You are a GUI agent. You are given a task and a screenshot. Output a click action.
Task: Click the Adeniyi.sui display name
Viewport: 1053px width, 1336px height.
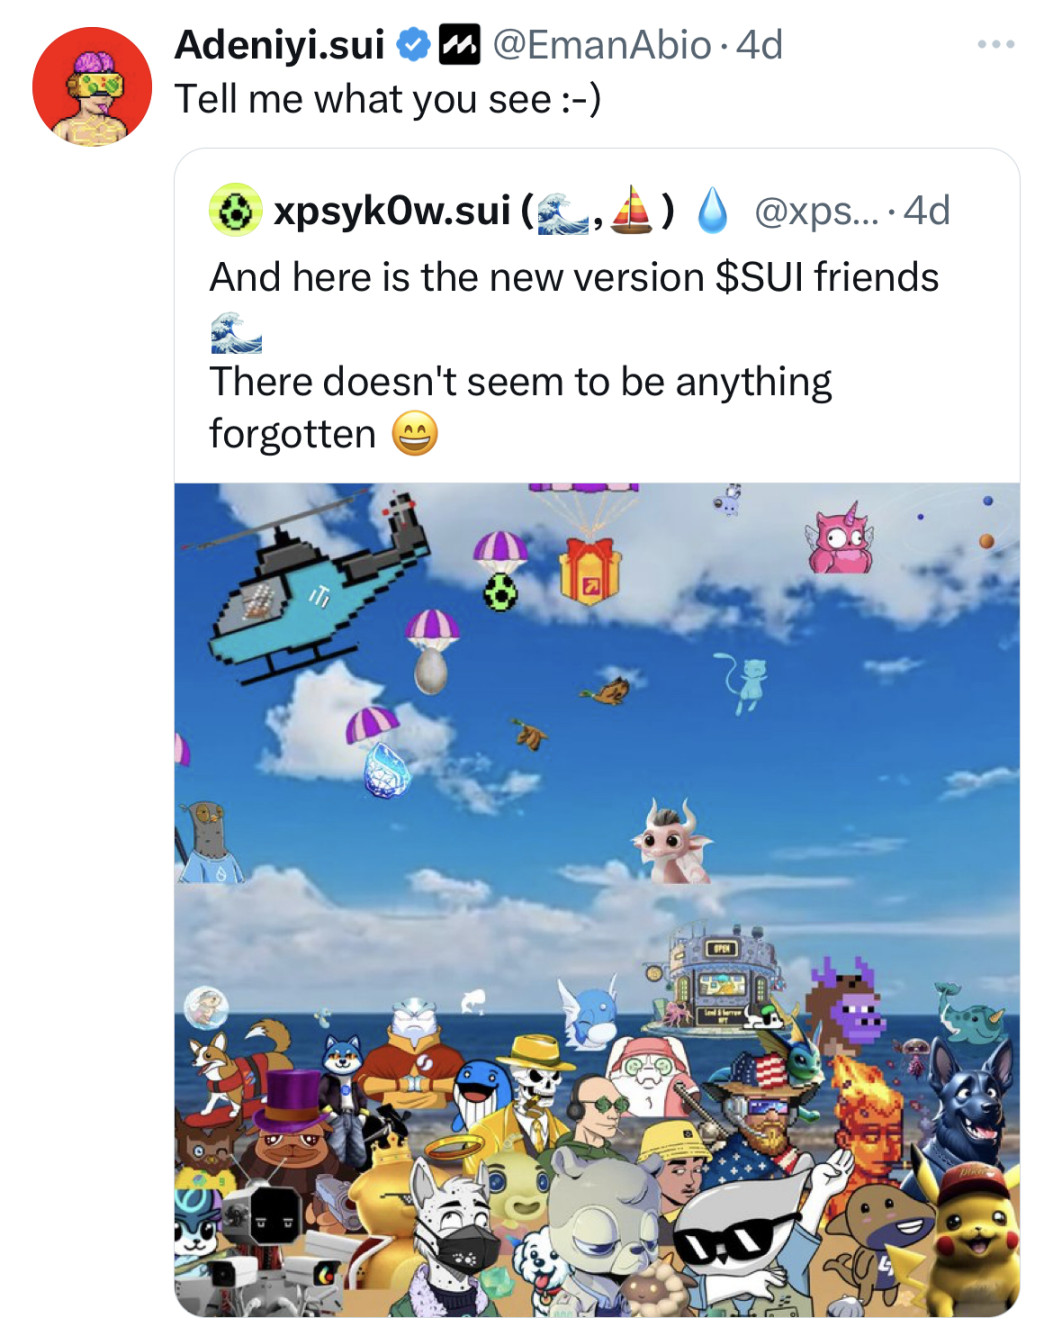click(279, 45)
